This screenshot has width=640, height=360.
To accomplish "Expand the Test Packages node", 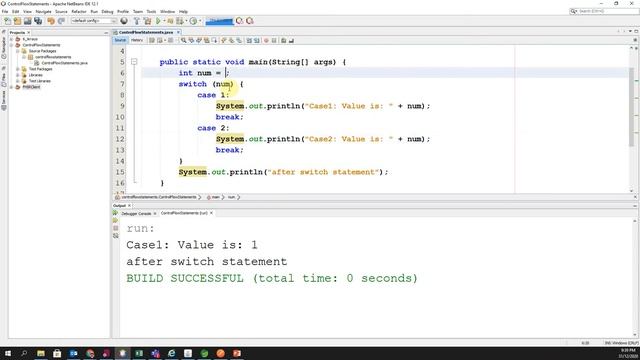I will click(x=18, y=69).
